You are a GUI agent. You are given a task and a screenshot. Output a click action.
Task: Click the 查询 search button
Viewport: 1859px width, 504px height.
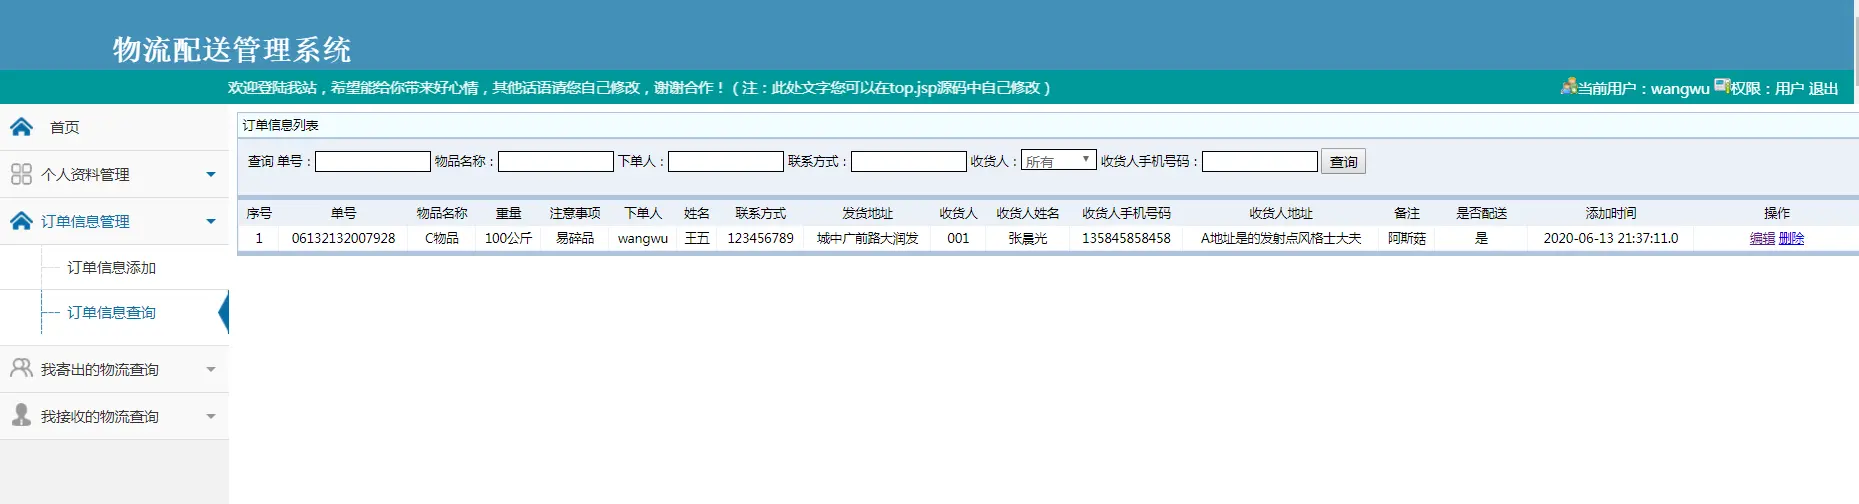[1343, 161]
